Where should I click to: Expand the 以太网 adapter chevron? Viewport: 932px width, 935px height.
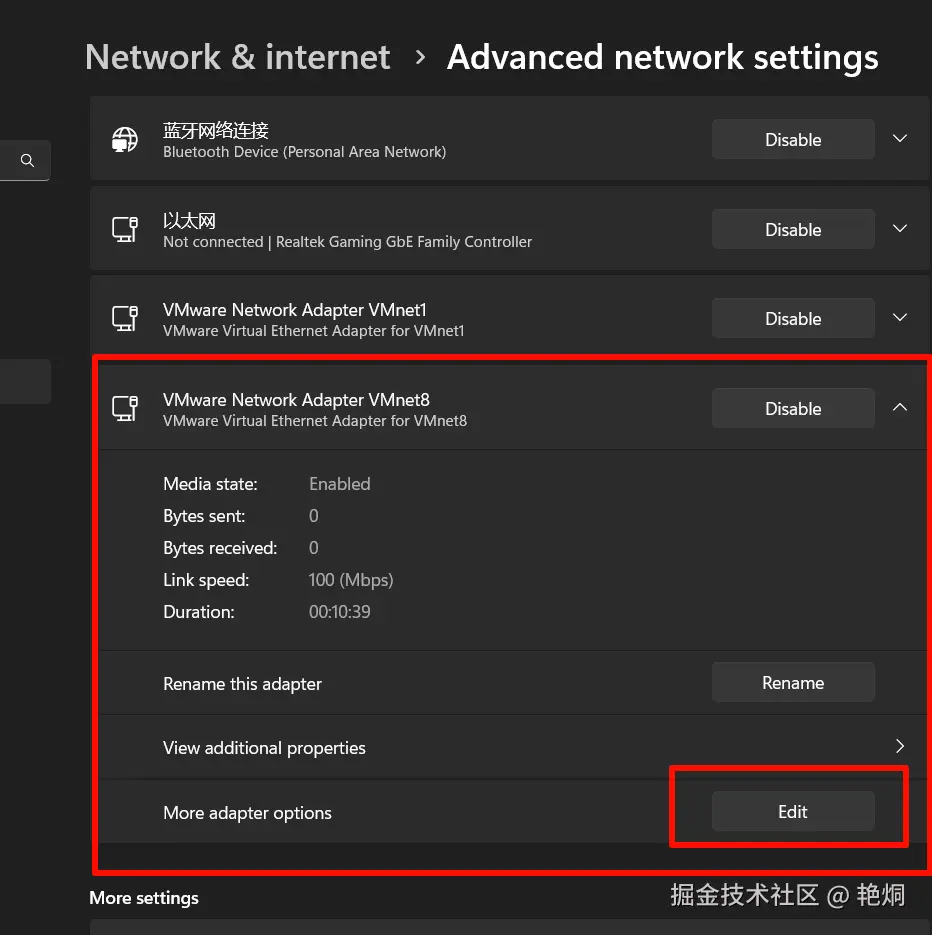(x=900, y=229)
